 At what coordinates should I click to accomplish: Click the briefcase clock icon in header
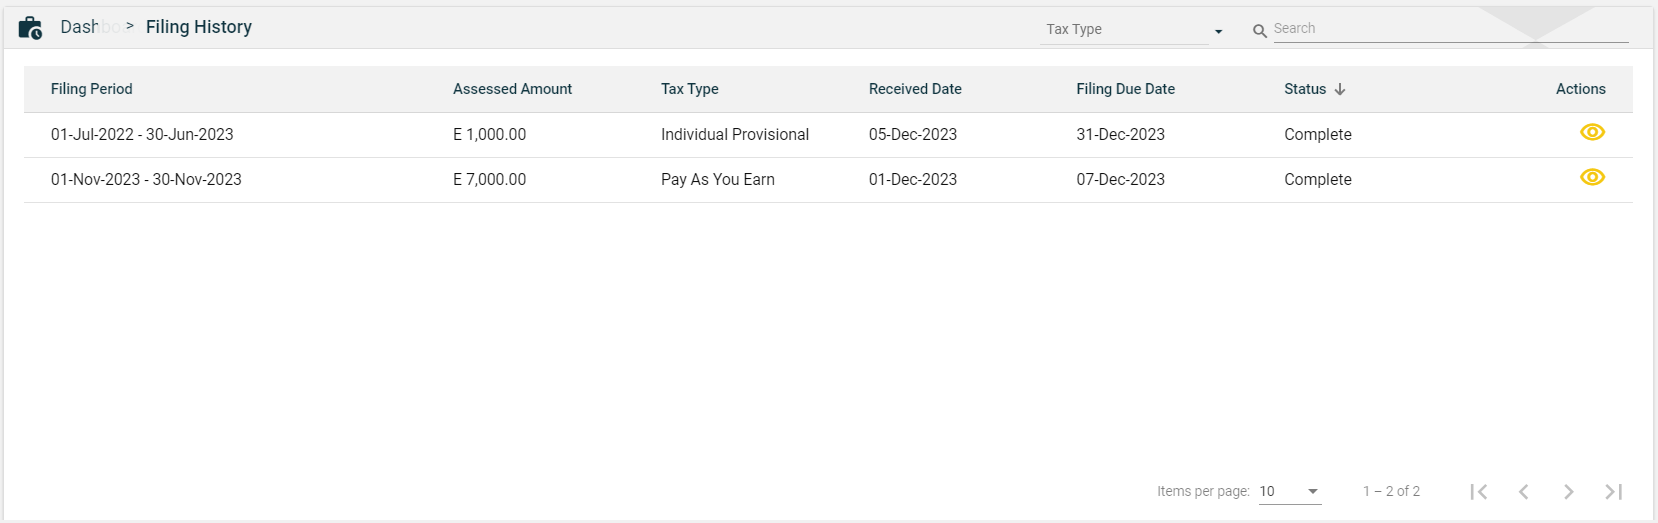(30, 28)
